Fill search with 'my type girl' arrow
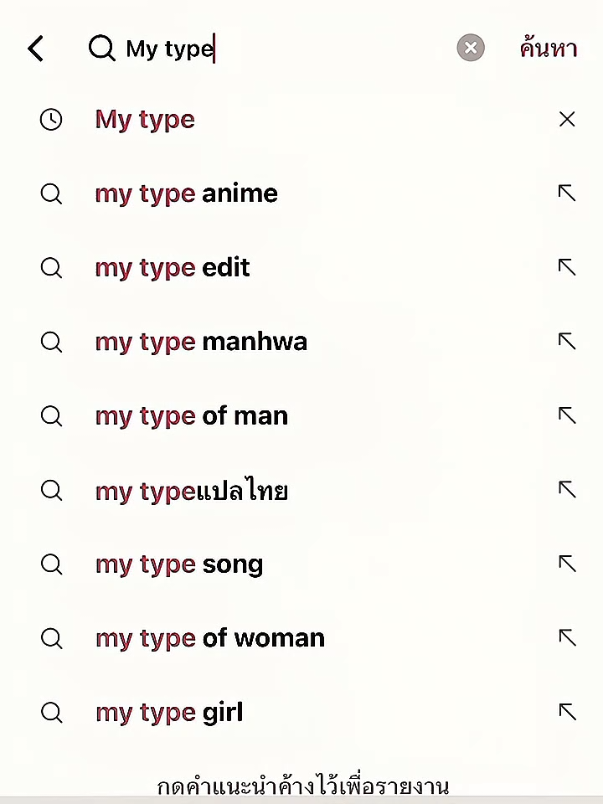 click(x=567, y=712)
